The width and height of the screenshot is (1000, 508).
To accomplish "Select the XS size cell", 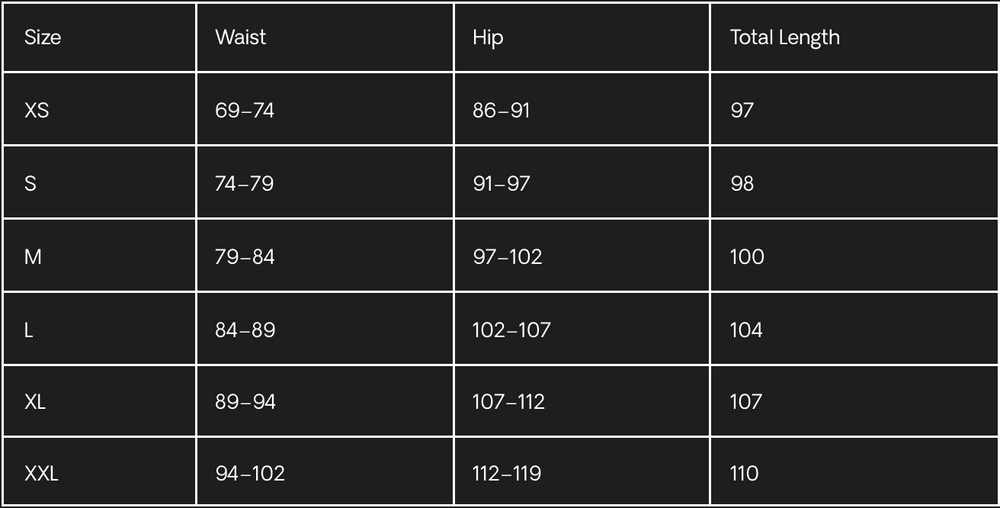I will pyautogui.click(x=37, y=110).
